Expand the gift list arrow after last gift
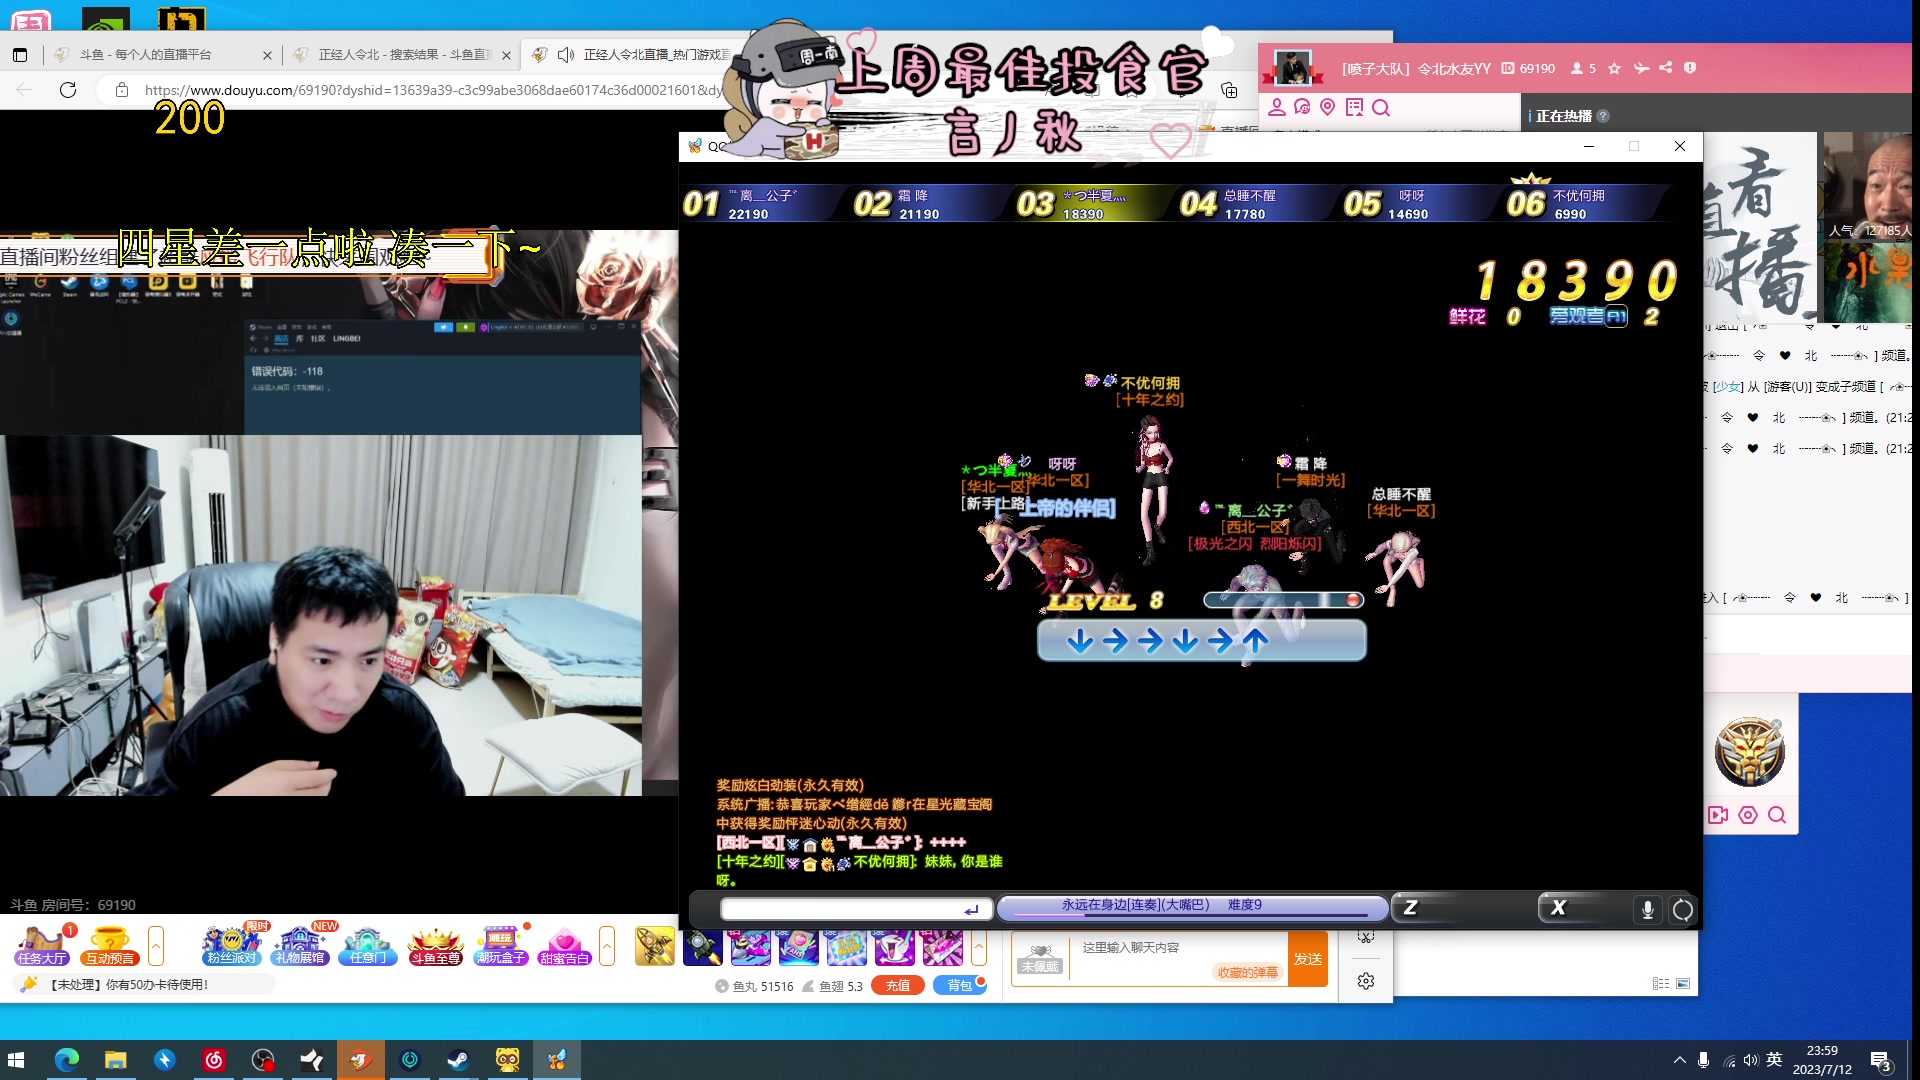The height and width of the screenshot is (1080, 1920). coord(979,946)
